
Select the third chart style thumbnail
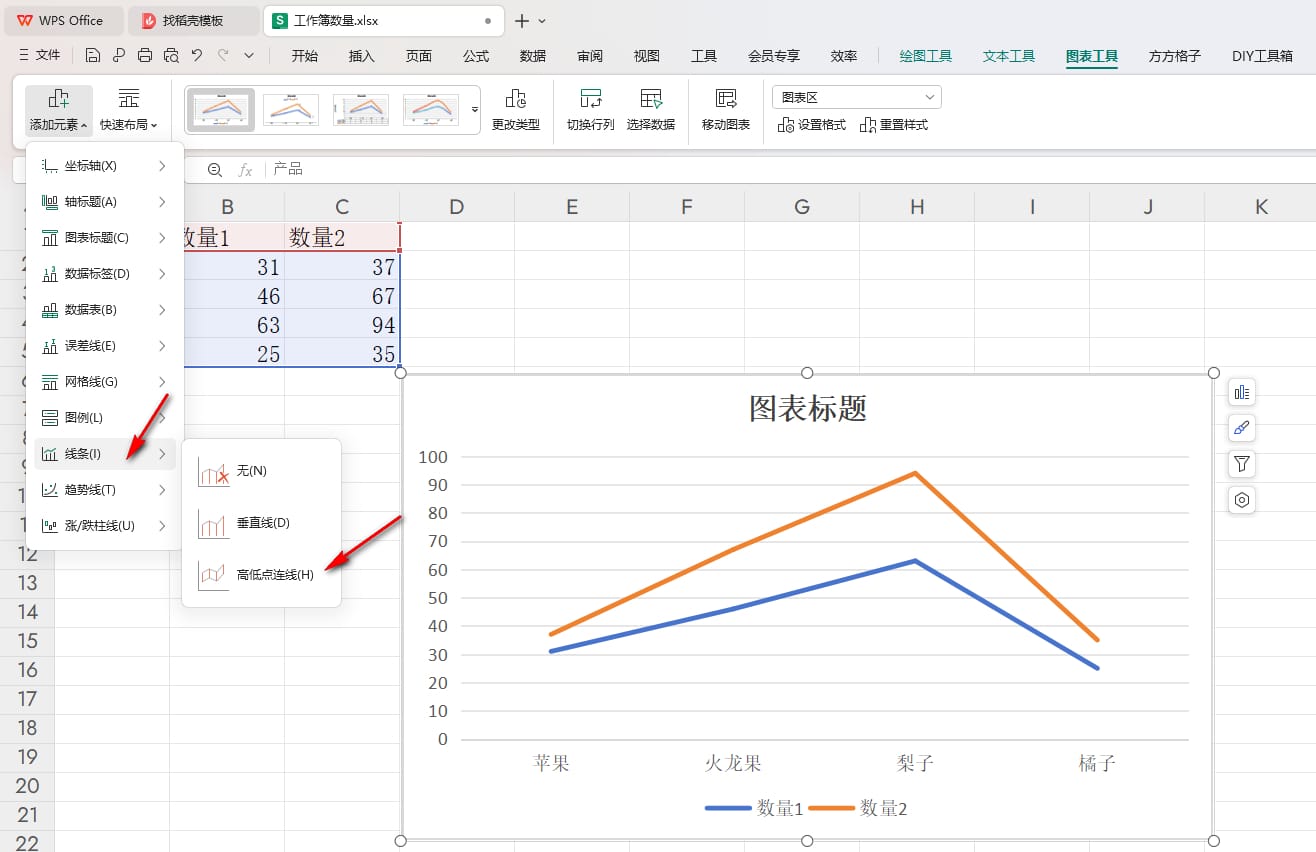(361, 110)
